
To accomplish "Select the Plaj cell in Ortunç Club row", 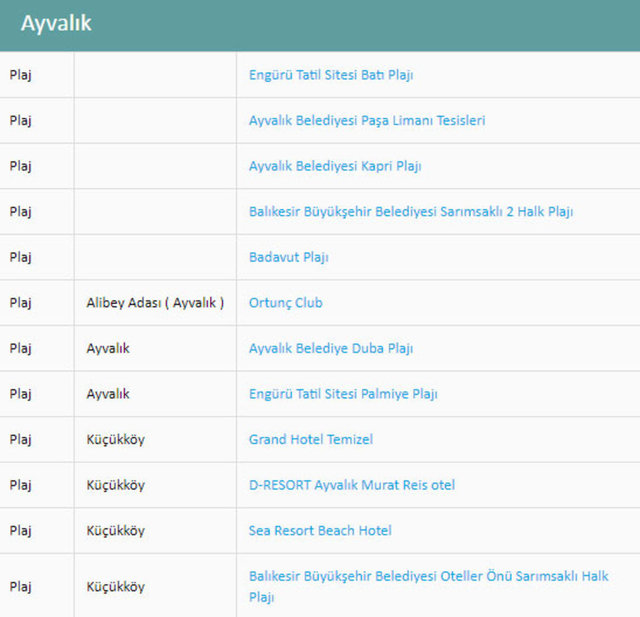I will pyautogui.click(x=21, y=303).
